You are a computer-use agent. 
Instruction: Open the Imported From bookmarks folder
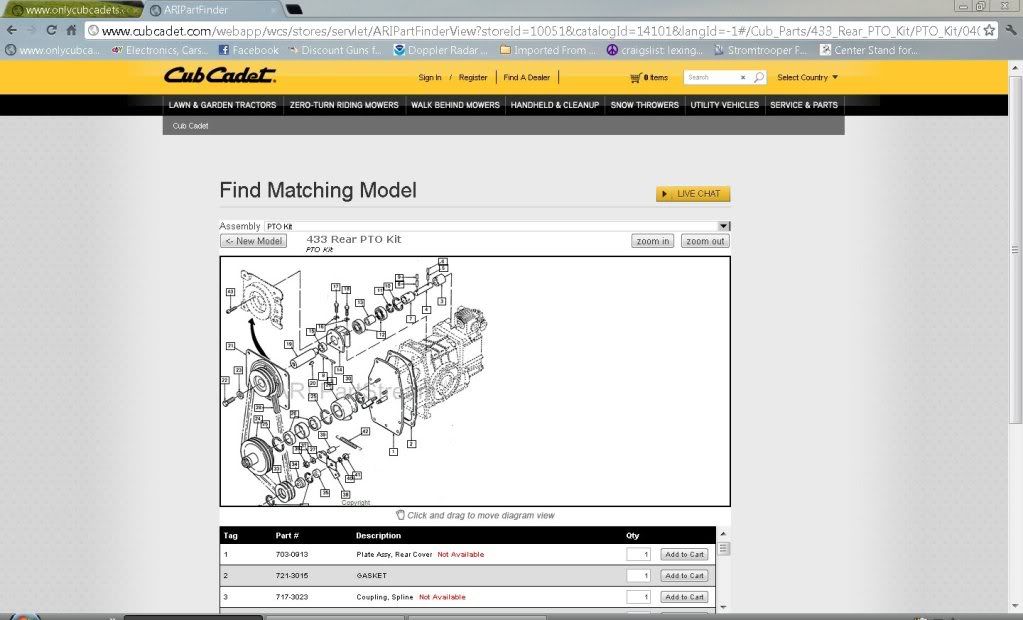[549, 50]
